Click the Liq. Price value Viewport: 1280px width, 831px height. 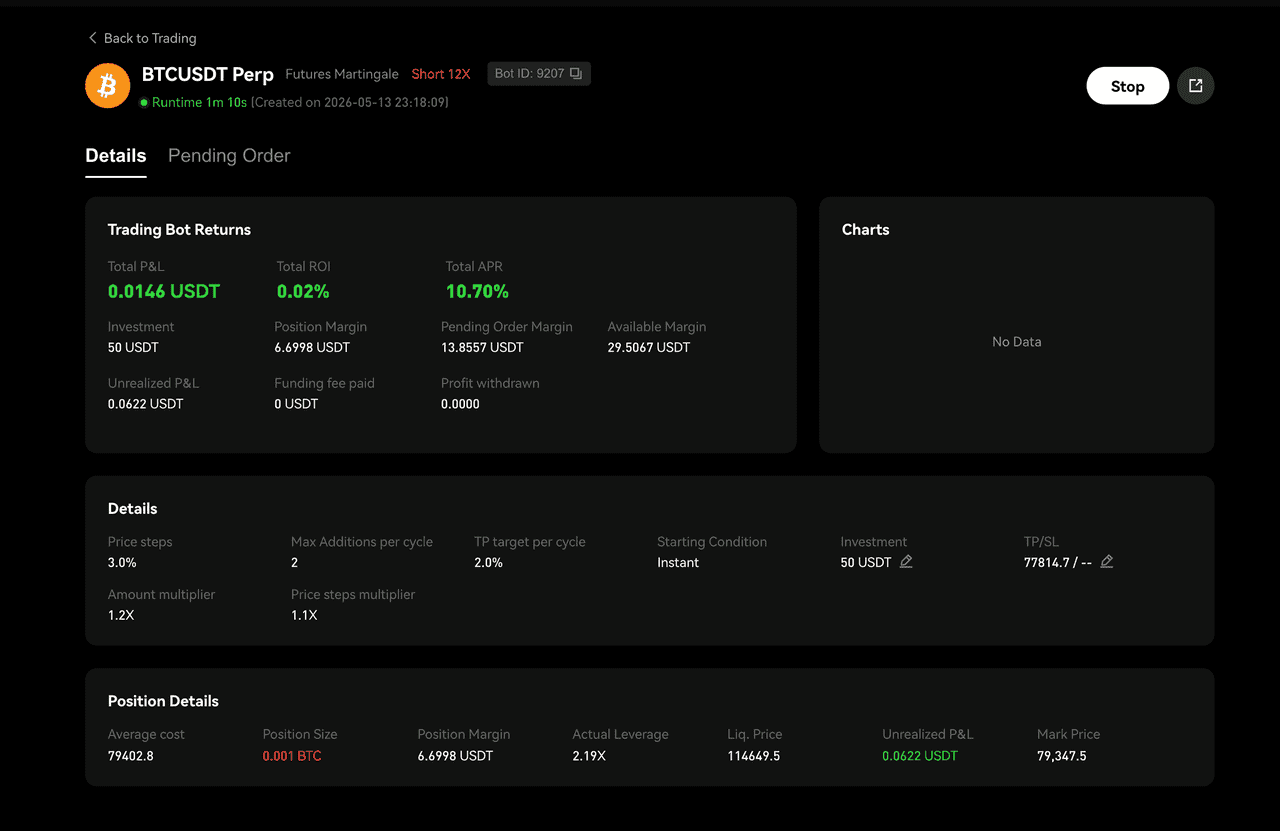coord(754,756)
